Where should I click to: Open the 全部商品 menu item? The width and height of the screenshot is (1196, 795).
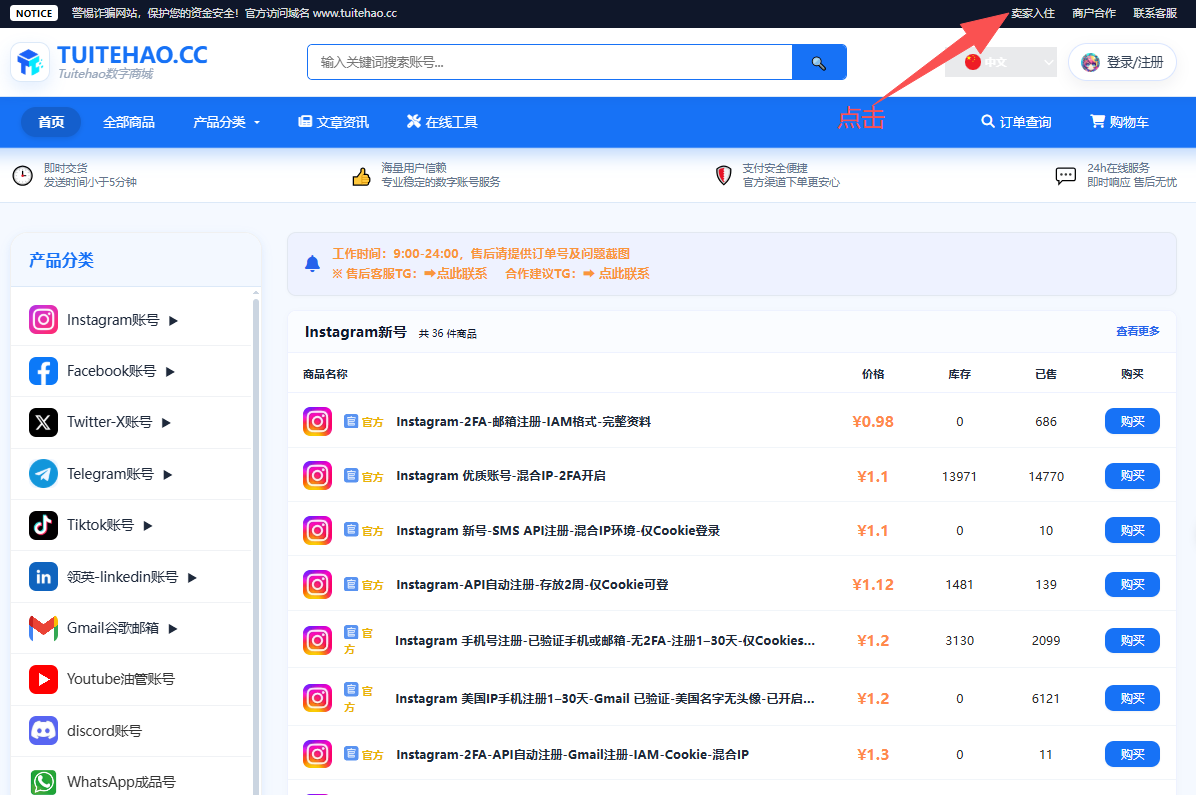129,122
